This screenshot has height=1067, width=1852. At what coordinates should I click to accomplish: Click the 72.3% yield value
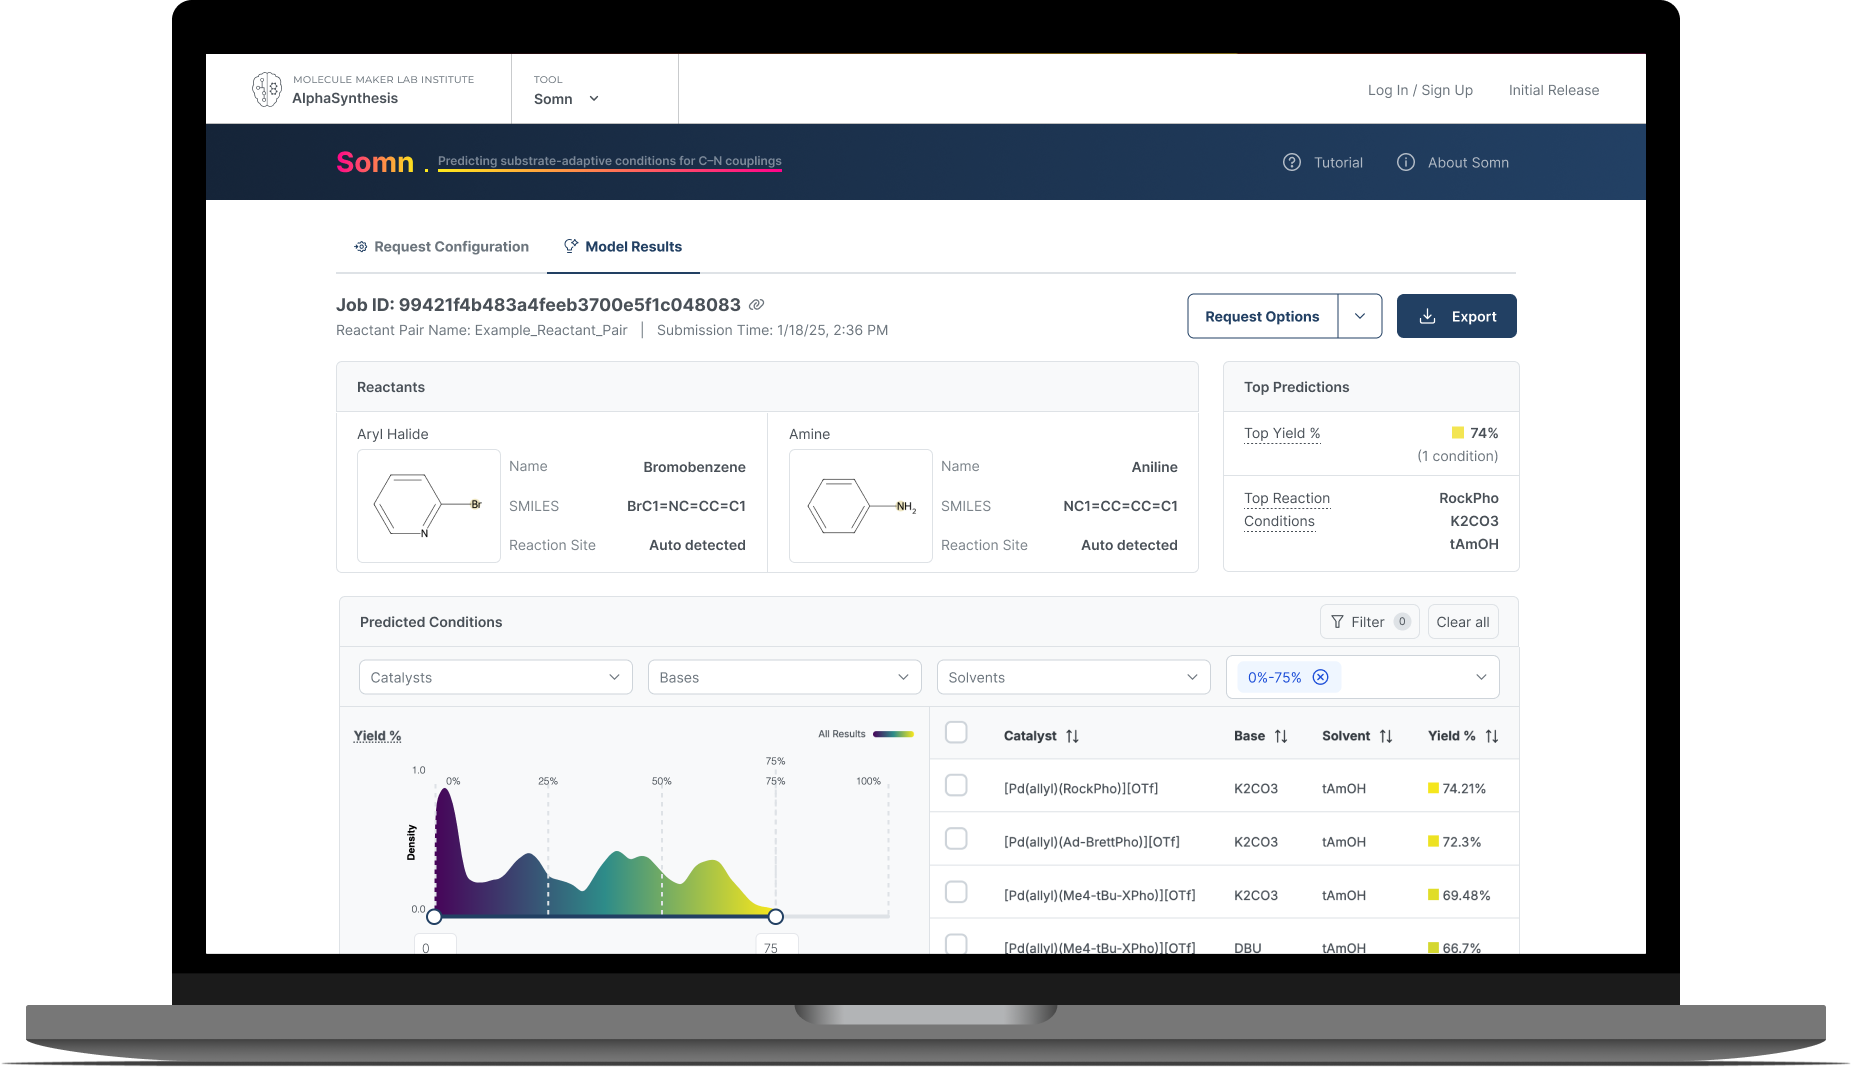pyautogui.click(x=1462, y=842)
